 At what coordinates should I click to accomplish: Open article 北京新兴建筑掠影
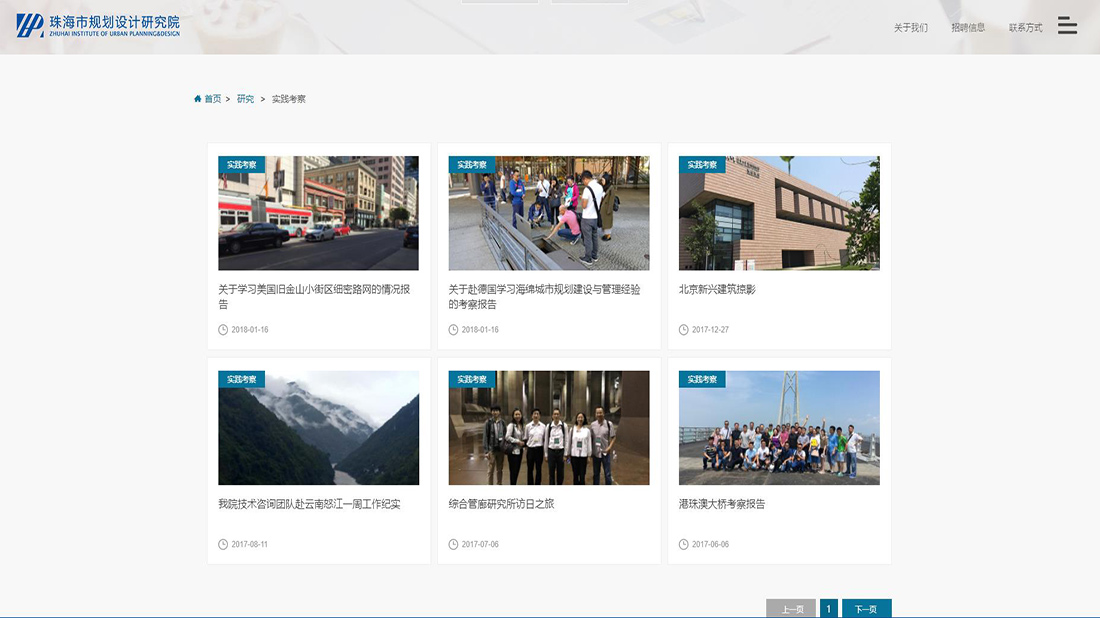(x=717, y=289)
